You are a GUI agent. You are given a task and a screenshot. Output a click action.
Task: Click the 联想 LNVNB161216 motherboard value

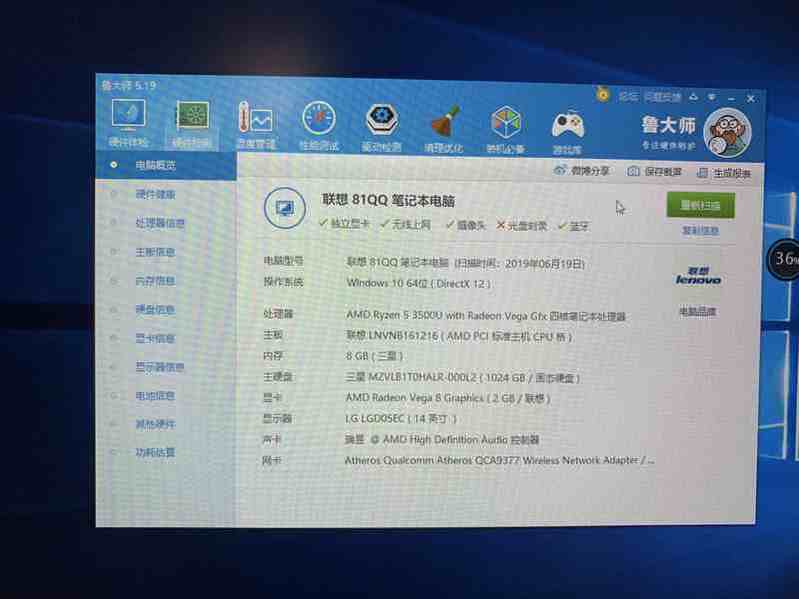tap(459, 336)
